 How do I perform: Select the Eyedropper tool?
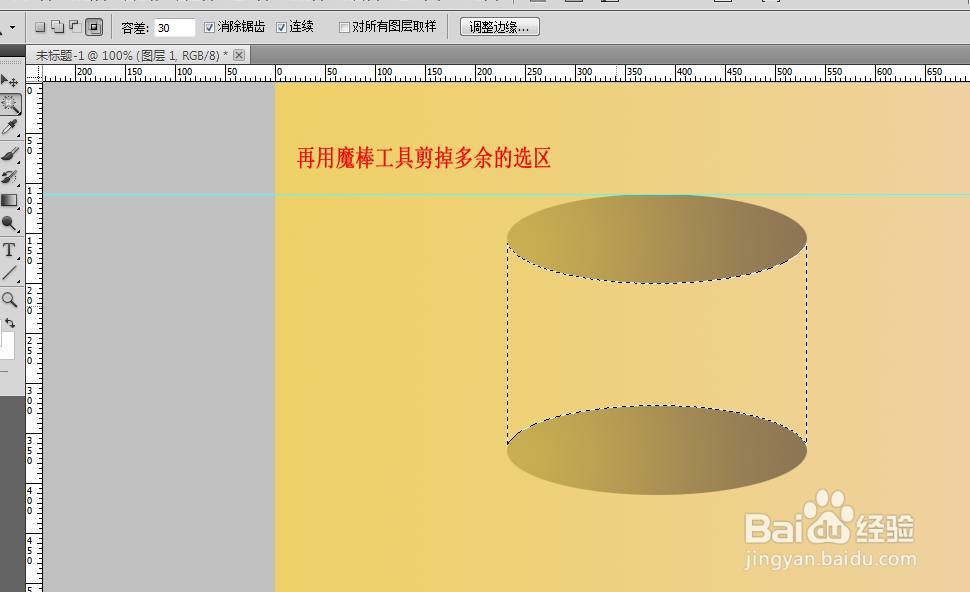tap(12, 127)
